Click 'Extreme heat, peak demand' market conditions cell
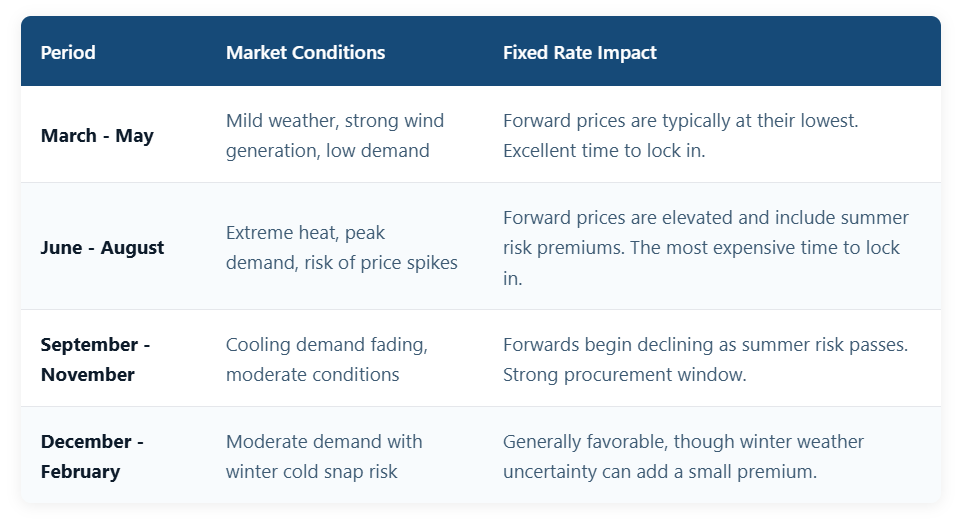Viewport: 964px width, 524px height. pos(341,247)
